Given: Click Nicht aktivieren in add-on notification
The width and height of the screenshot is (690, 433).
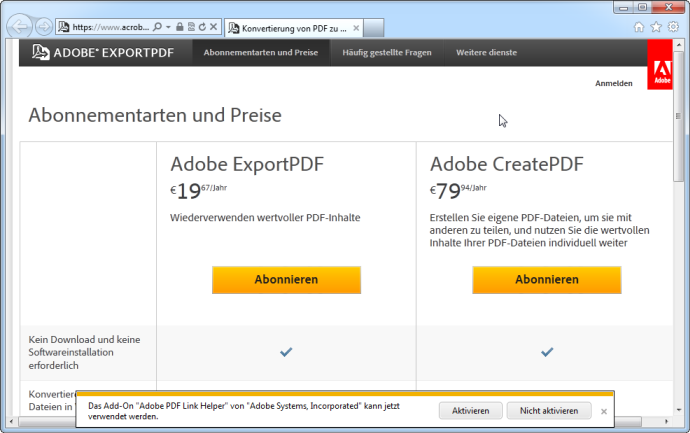Looking at the screenshot, I should (x=549, y=411).
